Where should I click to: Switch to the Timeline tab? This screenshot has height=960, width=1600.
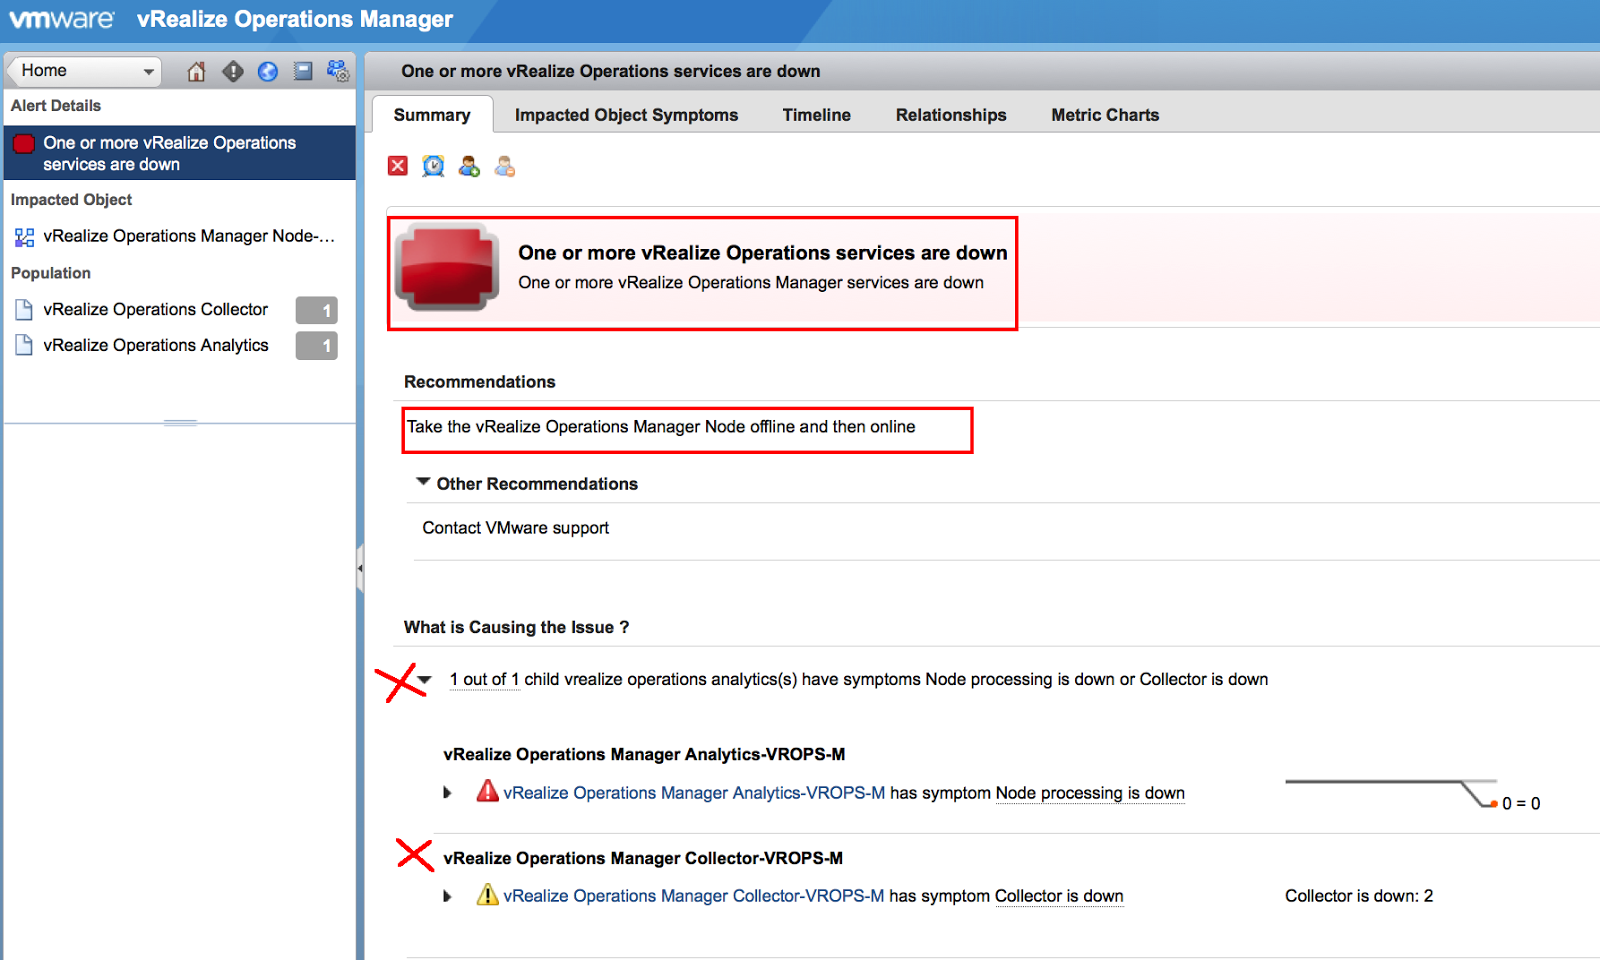click(816, 115)
